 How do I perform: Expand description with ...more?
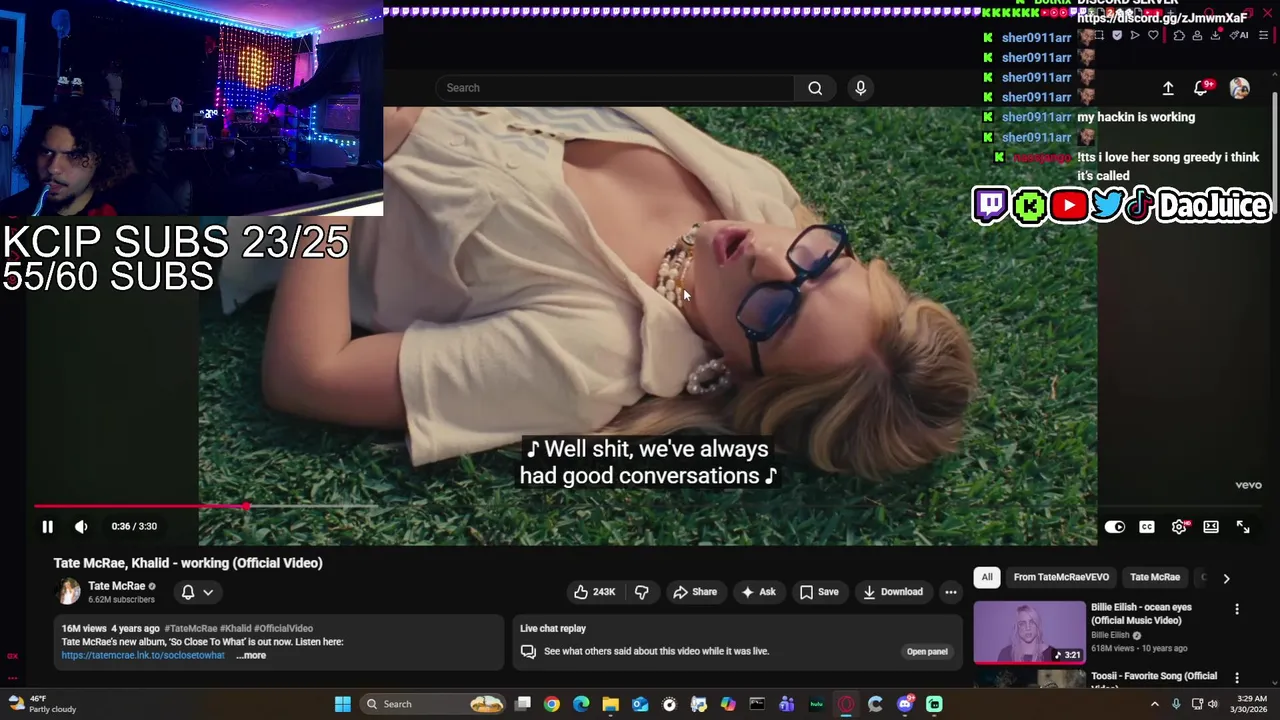pos(251,656)
